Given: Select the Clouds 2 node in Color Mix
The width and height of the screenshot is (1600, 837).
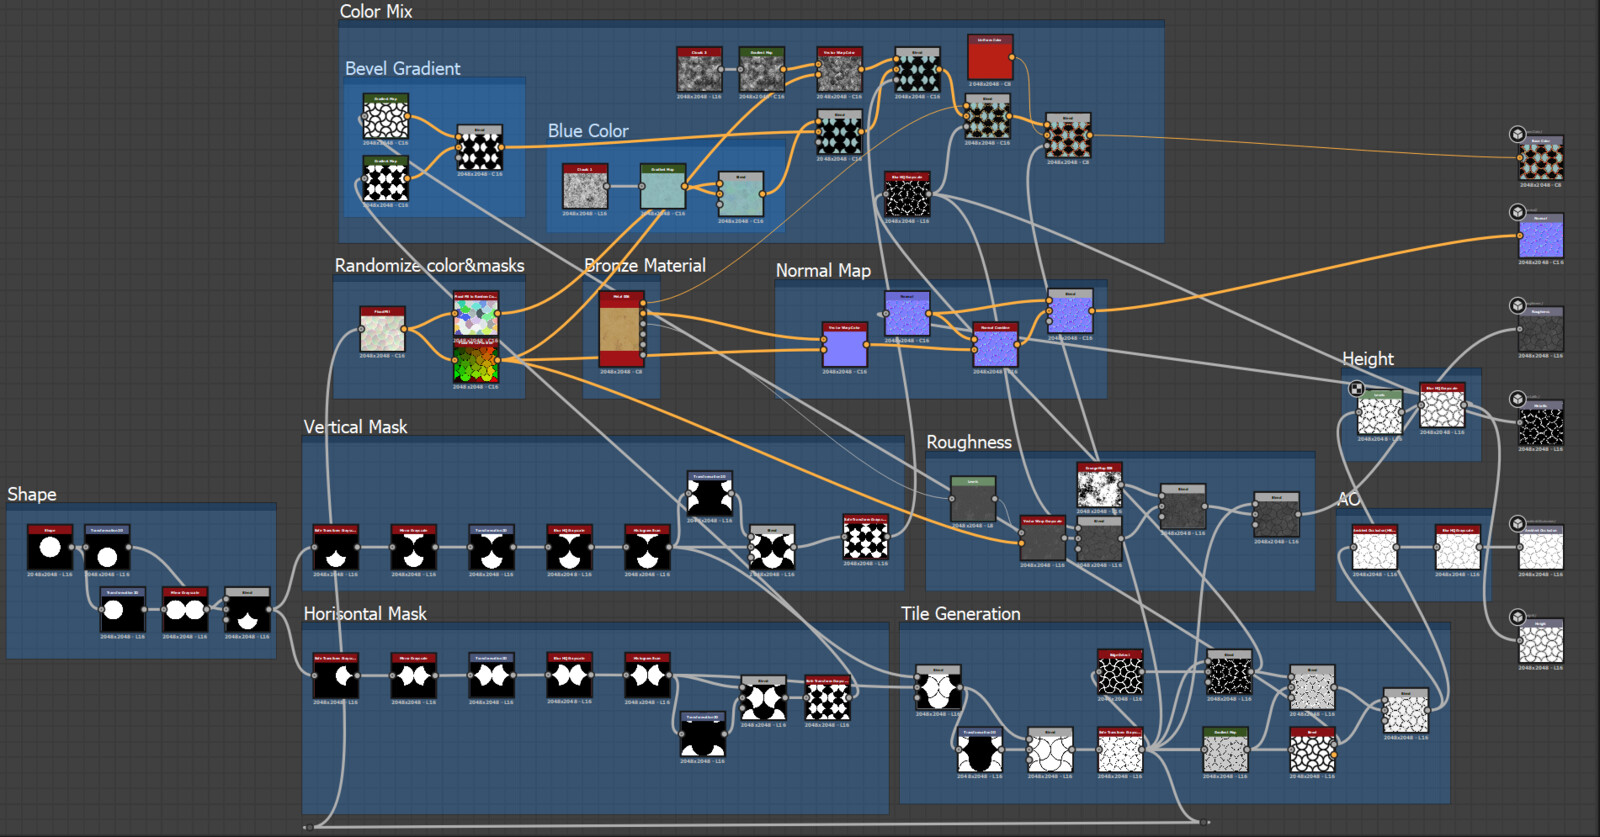Looking at the screenshot, I should pos(699,70).
